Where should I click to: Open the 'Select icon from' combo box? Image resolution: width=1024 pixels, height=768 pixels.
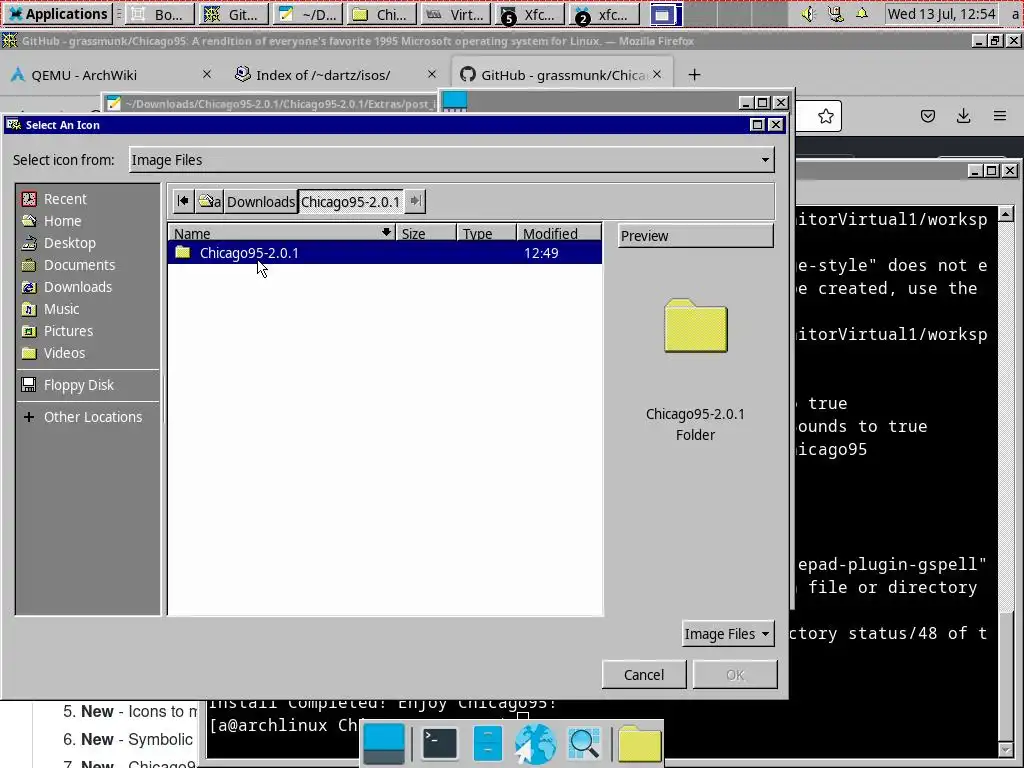point(451,160)
